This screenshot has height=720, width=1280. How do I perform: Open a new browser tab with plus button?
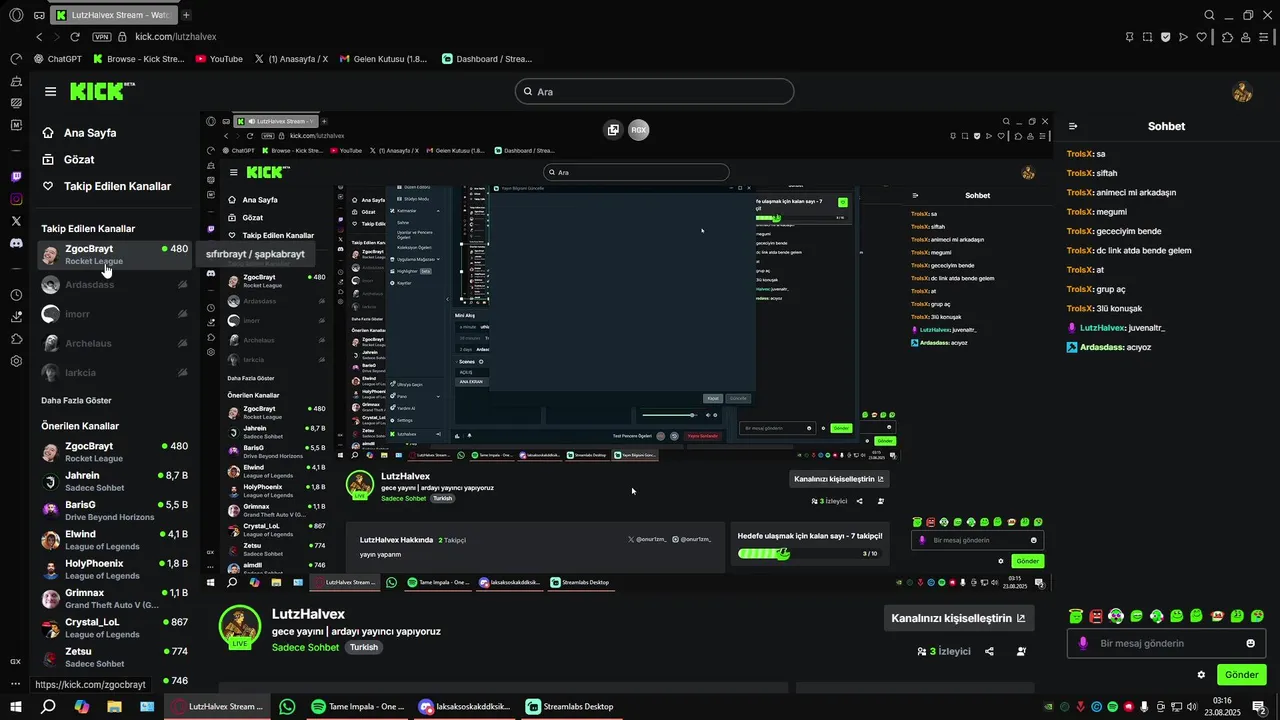(186, 15)
